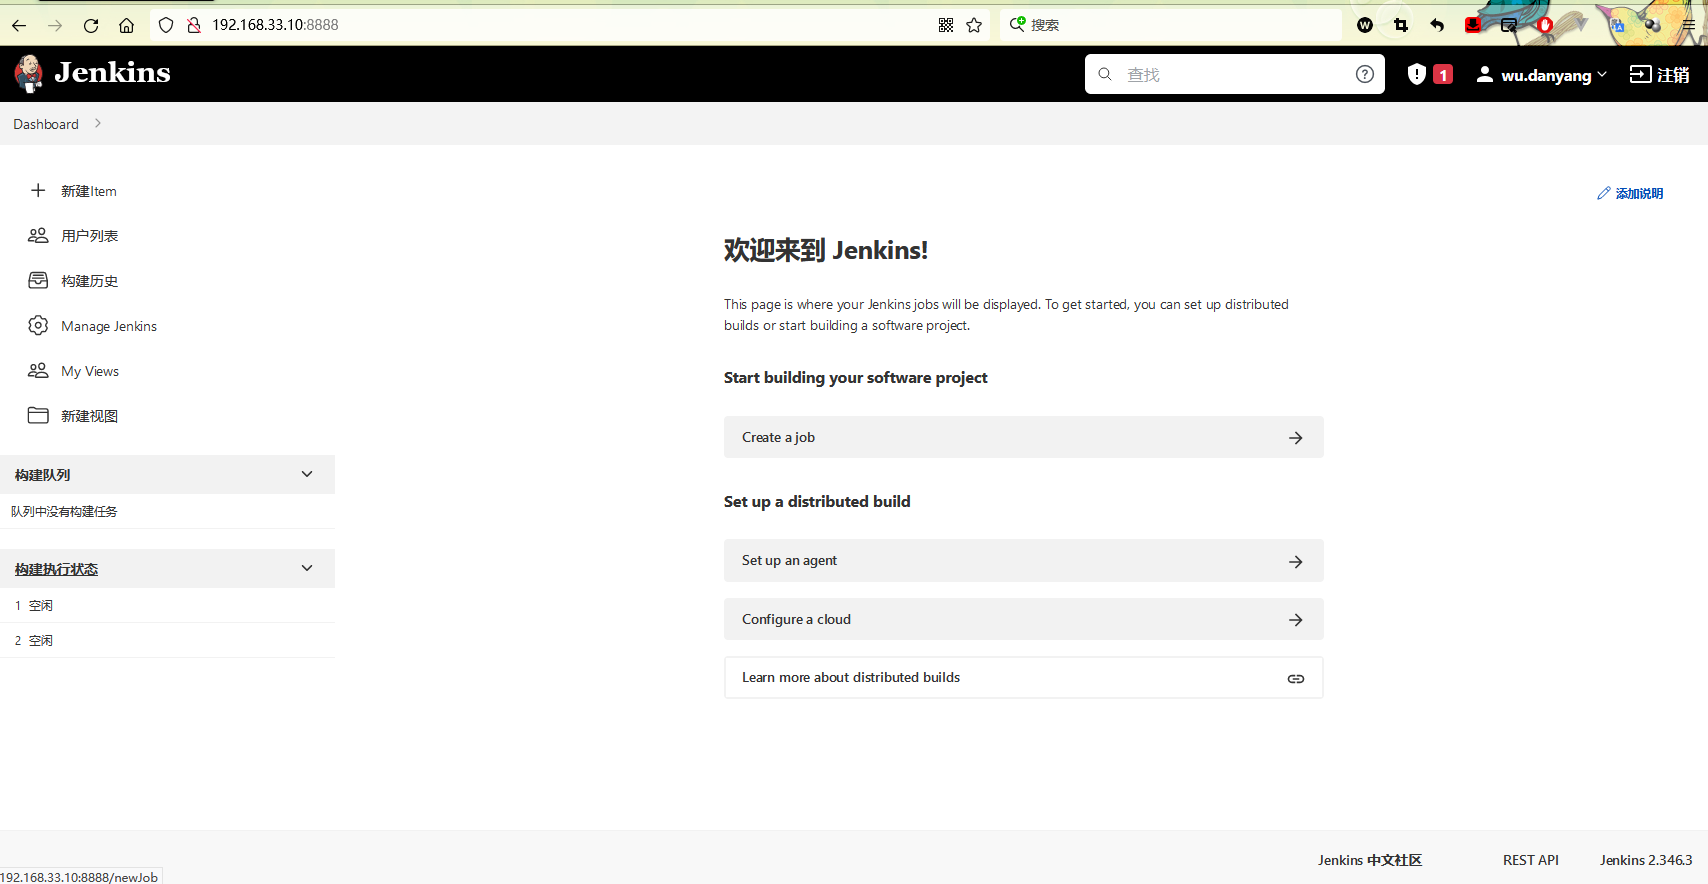Click the 新建视图 folder icon
Image resolution: width=1708 pixels, height=884 pixels.
tap(38, 416)
